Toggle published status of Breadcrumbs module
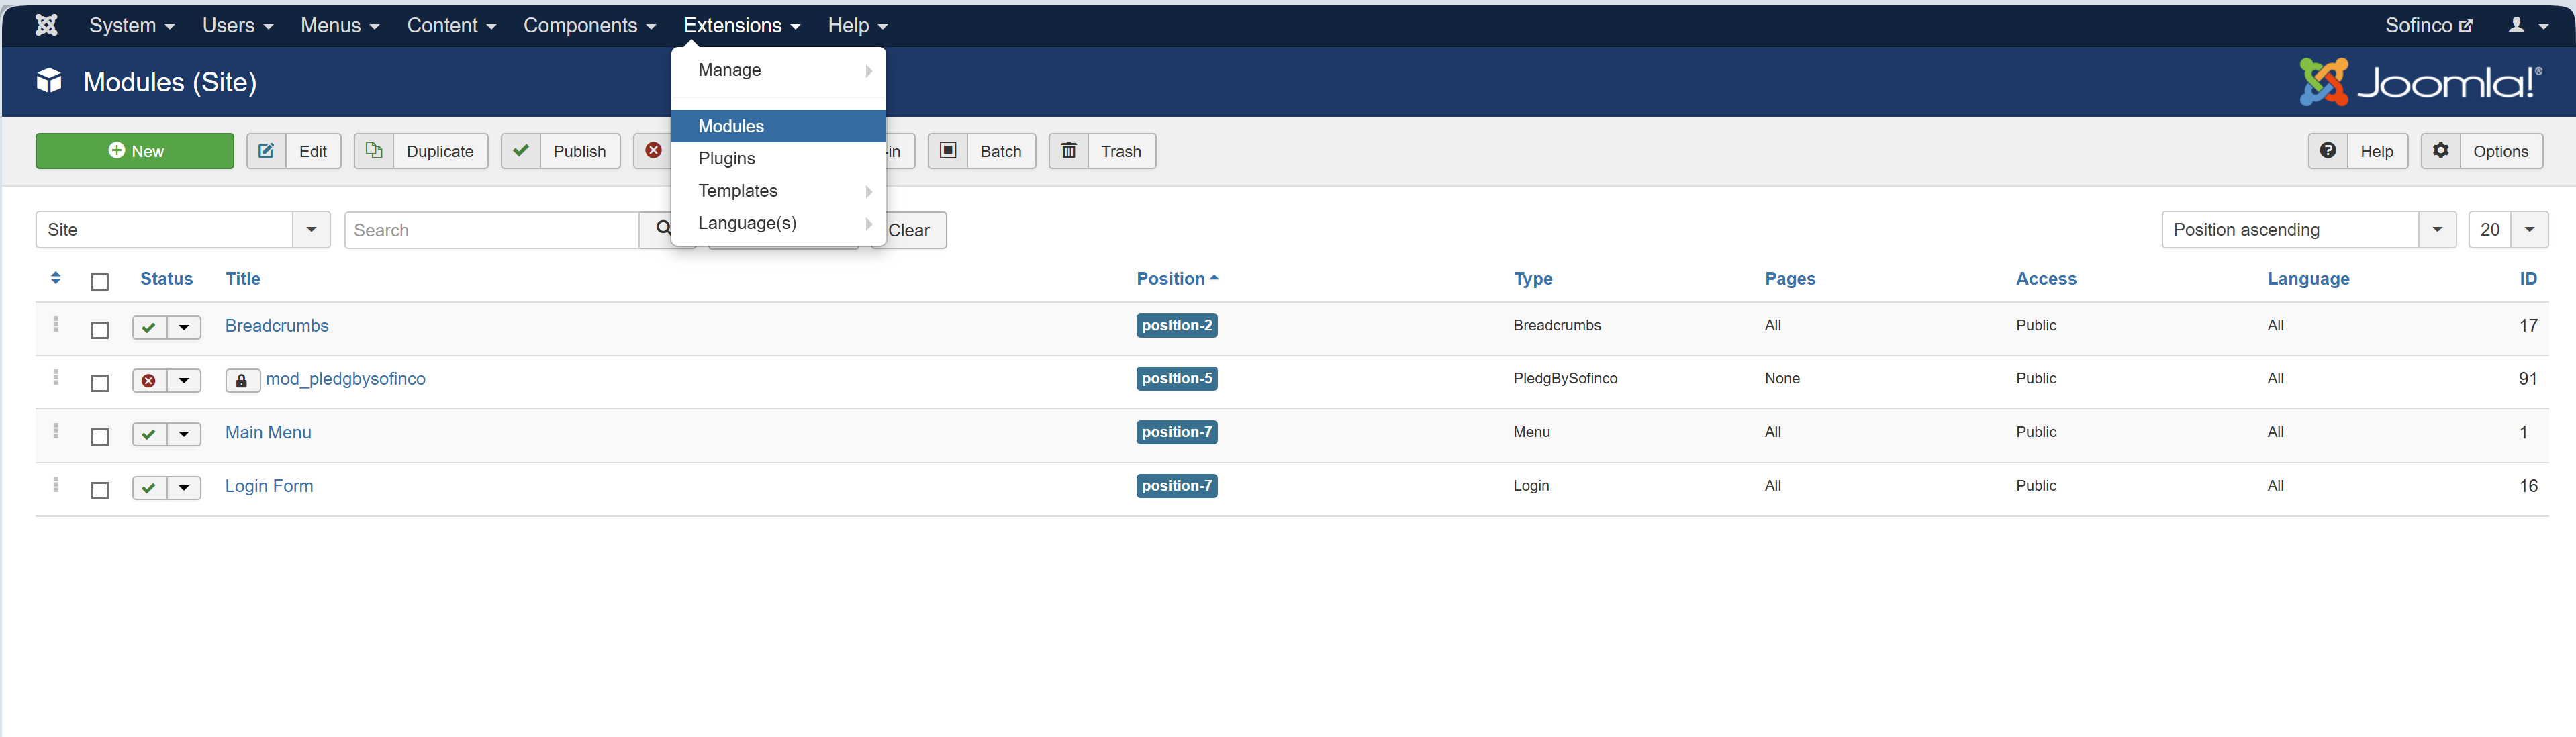The height and width of the screenshot is (737, 2576). pos(149,327)
